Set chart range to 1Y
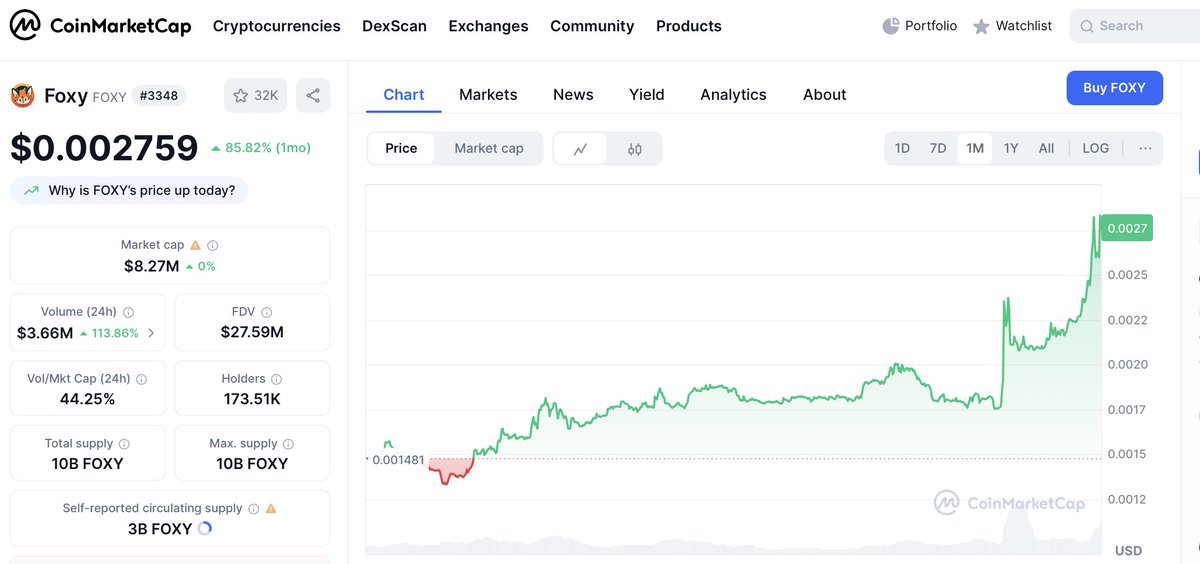 tap(1011, 148)
